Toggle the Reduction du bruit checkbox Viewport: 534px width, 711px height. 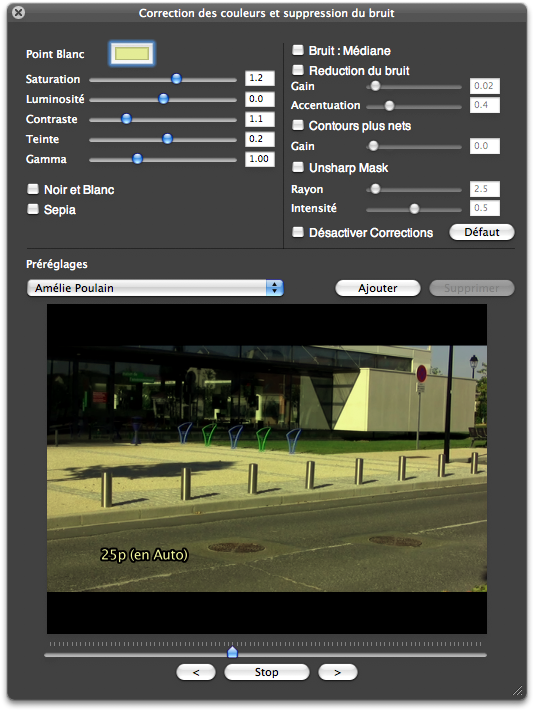pyautogui.click(x=298, y=70)
